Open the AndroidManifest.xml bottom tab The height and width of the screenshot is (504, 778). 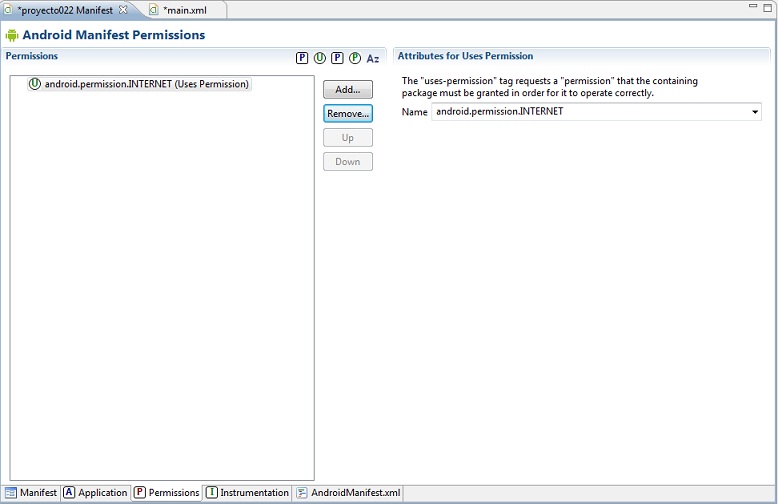(348, 493)
